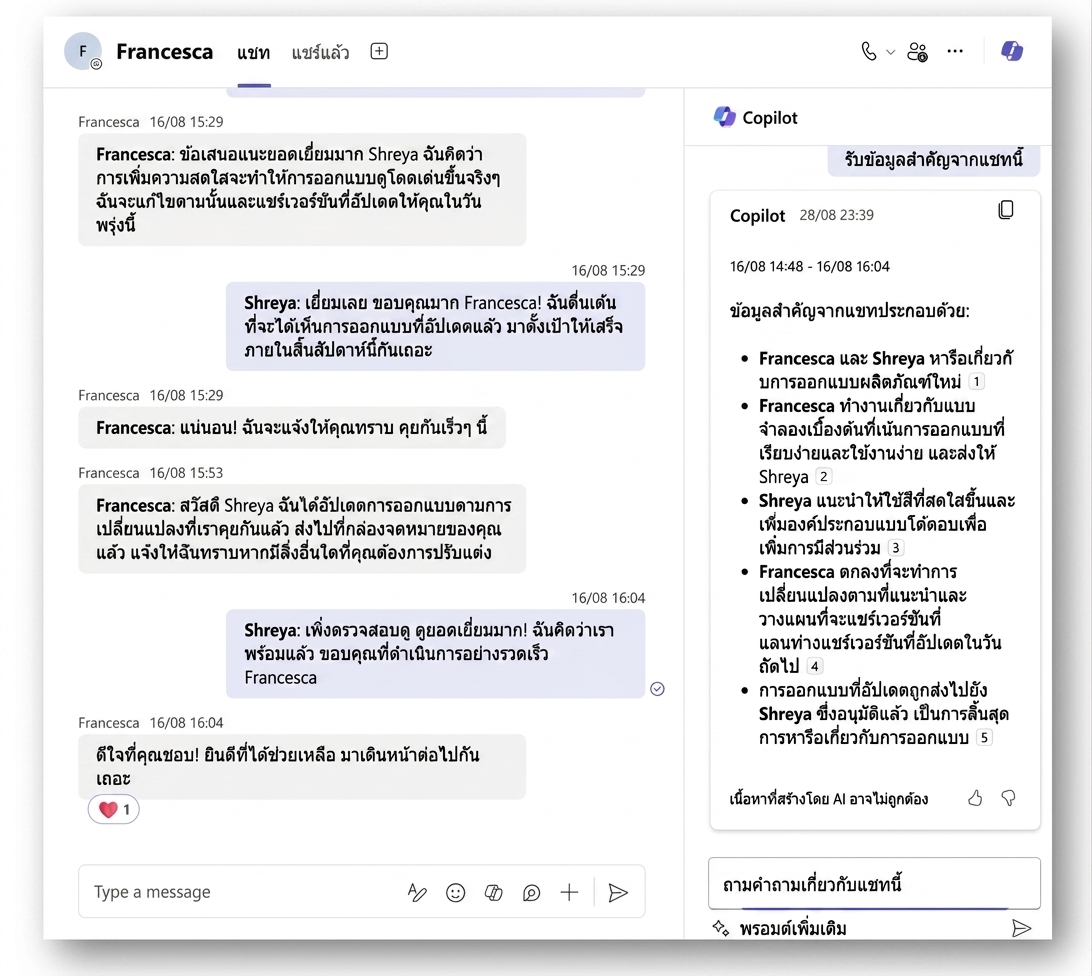
Task: Send the chat message
Action: 618,892
